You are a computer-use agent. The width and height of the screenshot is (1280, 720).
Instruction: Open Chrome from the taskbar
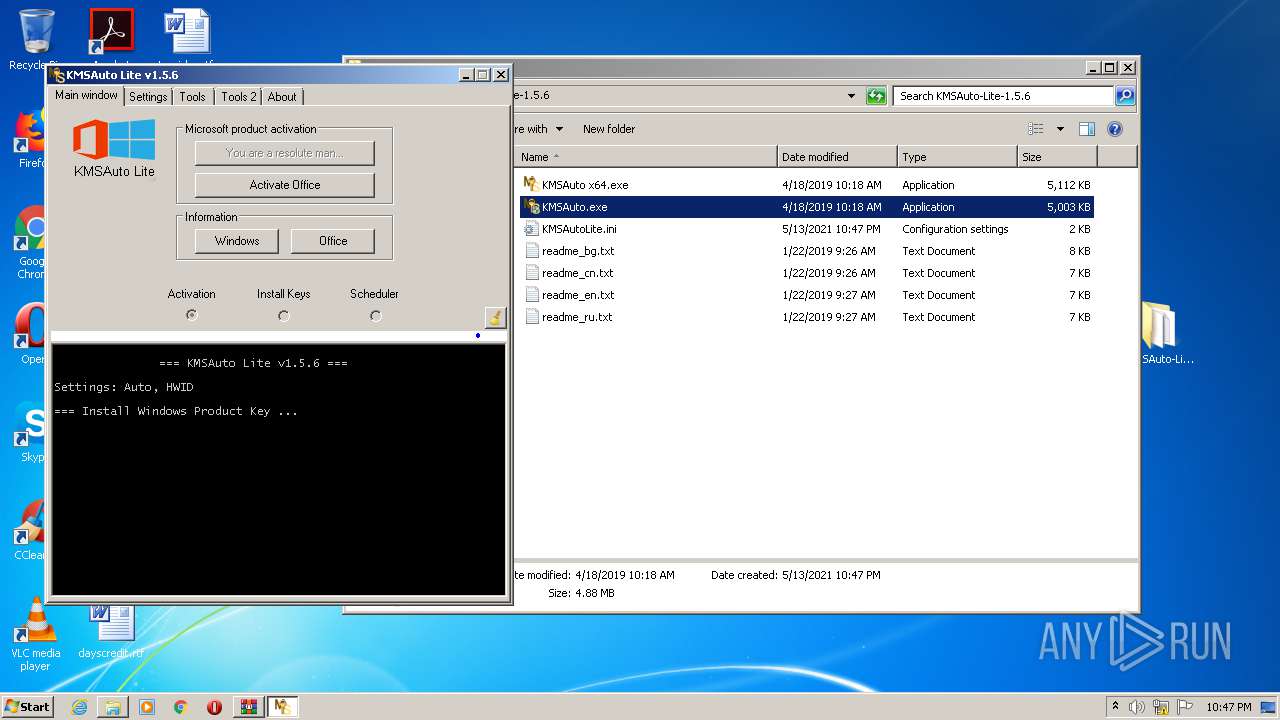(180, 707)
